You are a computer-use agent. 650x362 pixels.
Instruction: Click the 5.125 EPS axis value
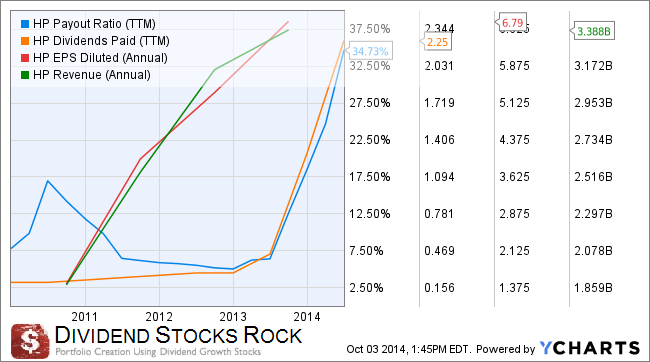click(514, 103)
